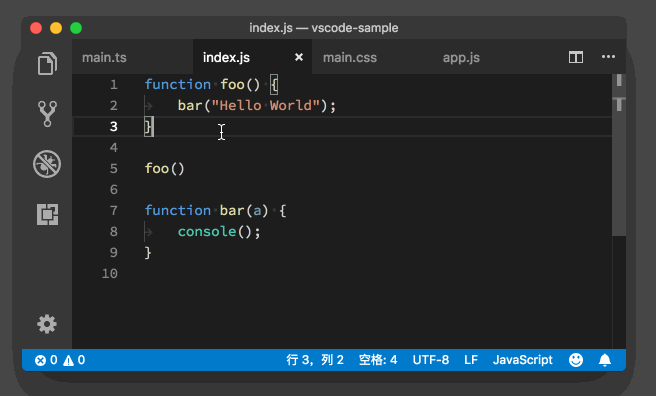Open the Debug view icon
The width and height of the screenshot is (656, 396).
click(47, 164)
